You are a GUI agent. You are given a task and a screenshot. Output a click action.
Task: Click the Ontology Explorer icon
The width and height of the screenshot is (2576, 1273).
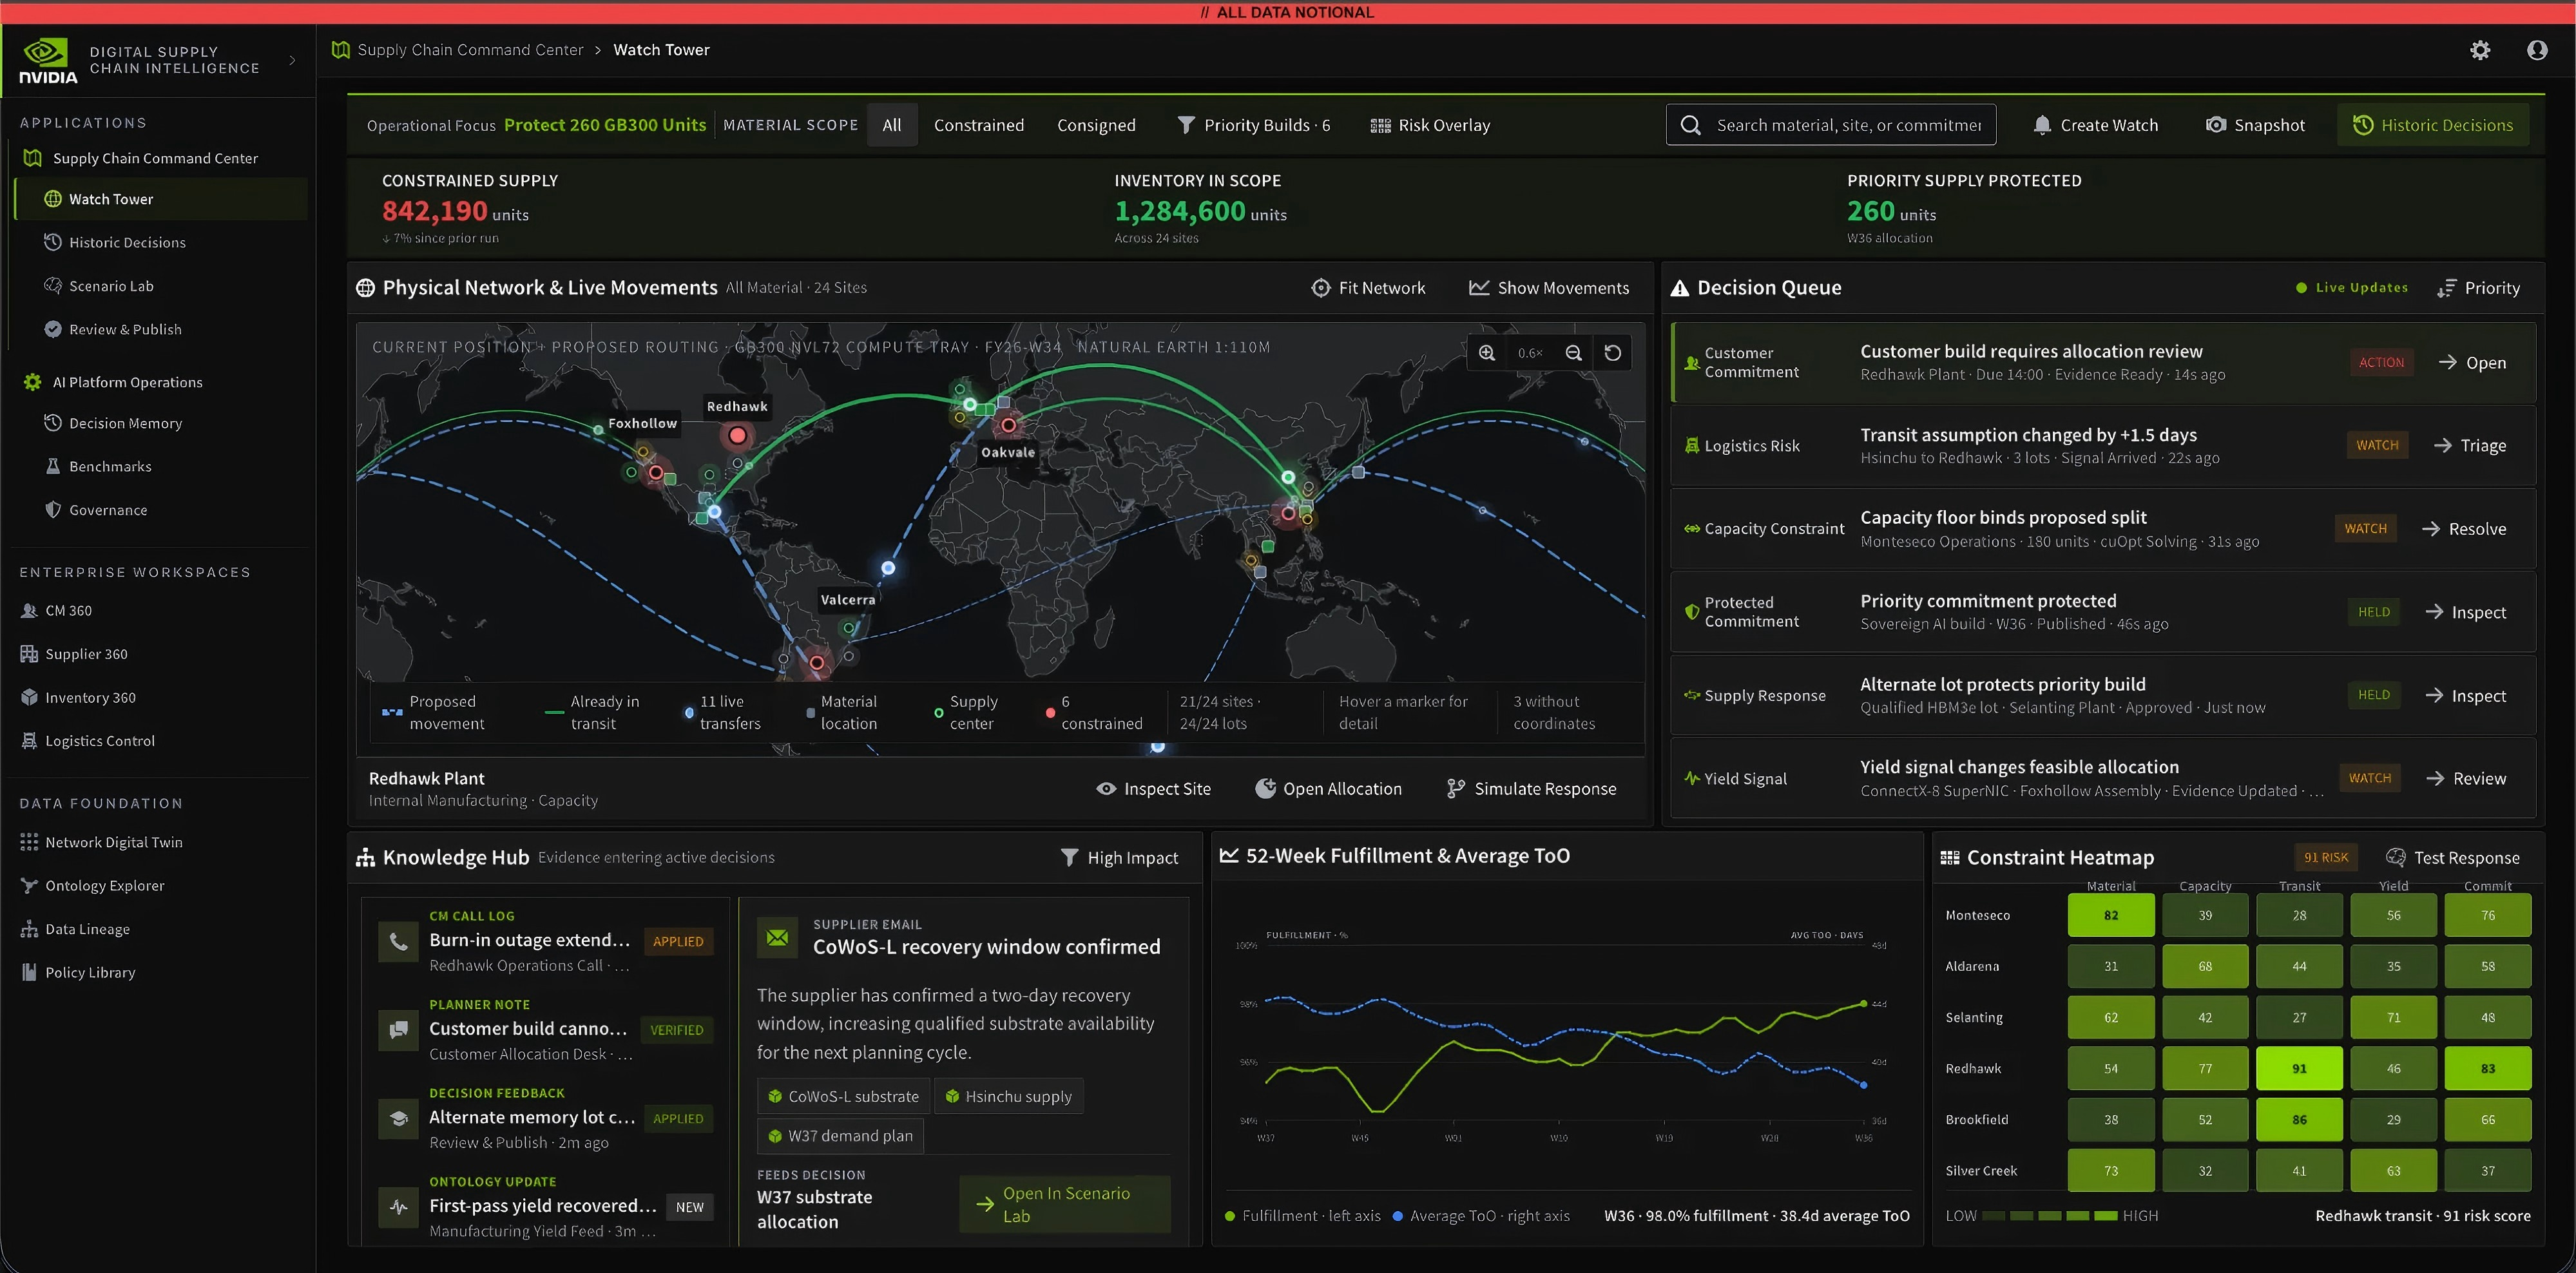pos(29,886)
